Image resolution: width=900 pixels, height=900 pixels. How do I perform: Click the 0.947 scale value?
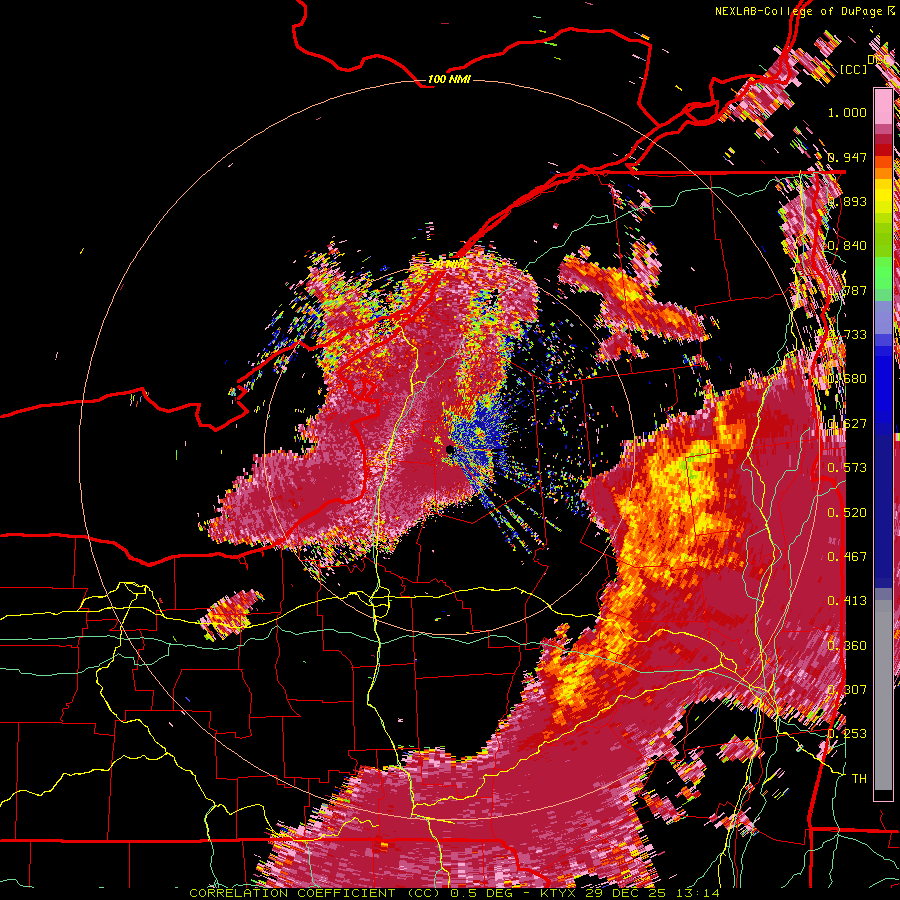pyautogui.click(x=847, y=157)
